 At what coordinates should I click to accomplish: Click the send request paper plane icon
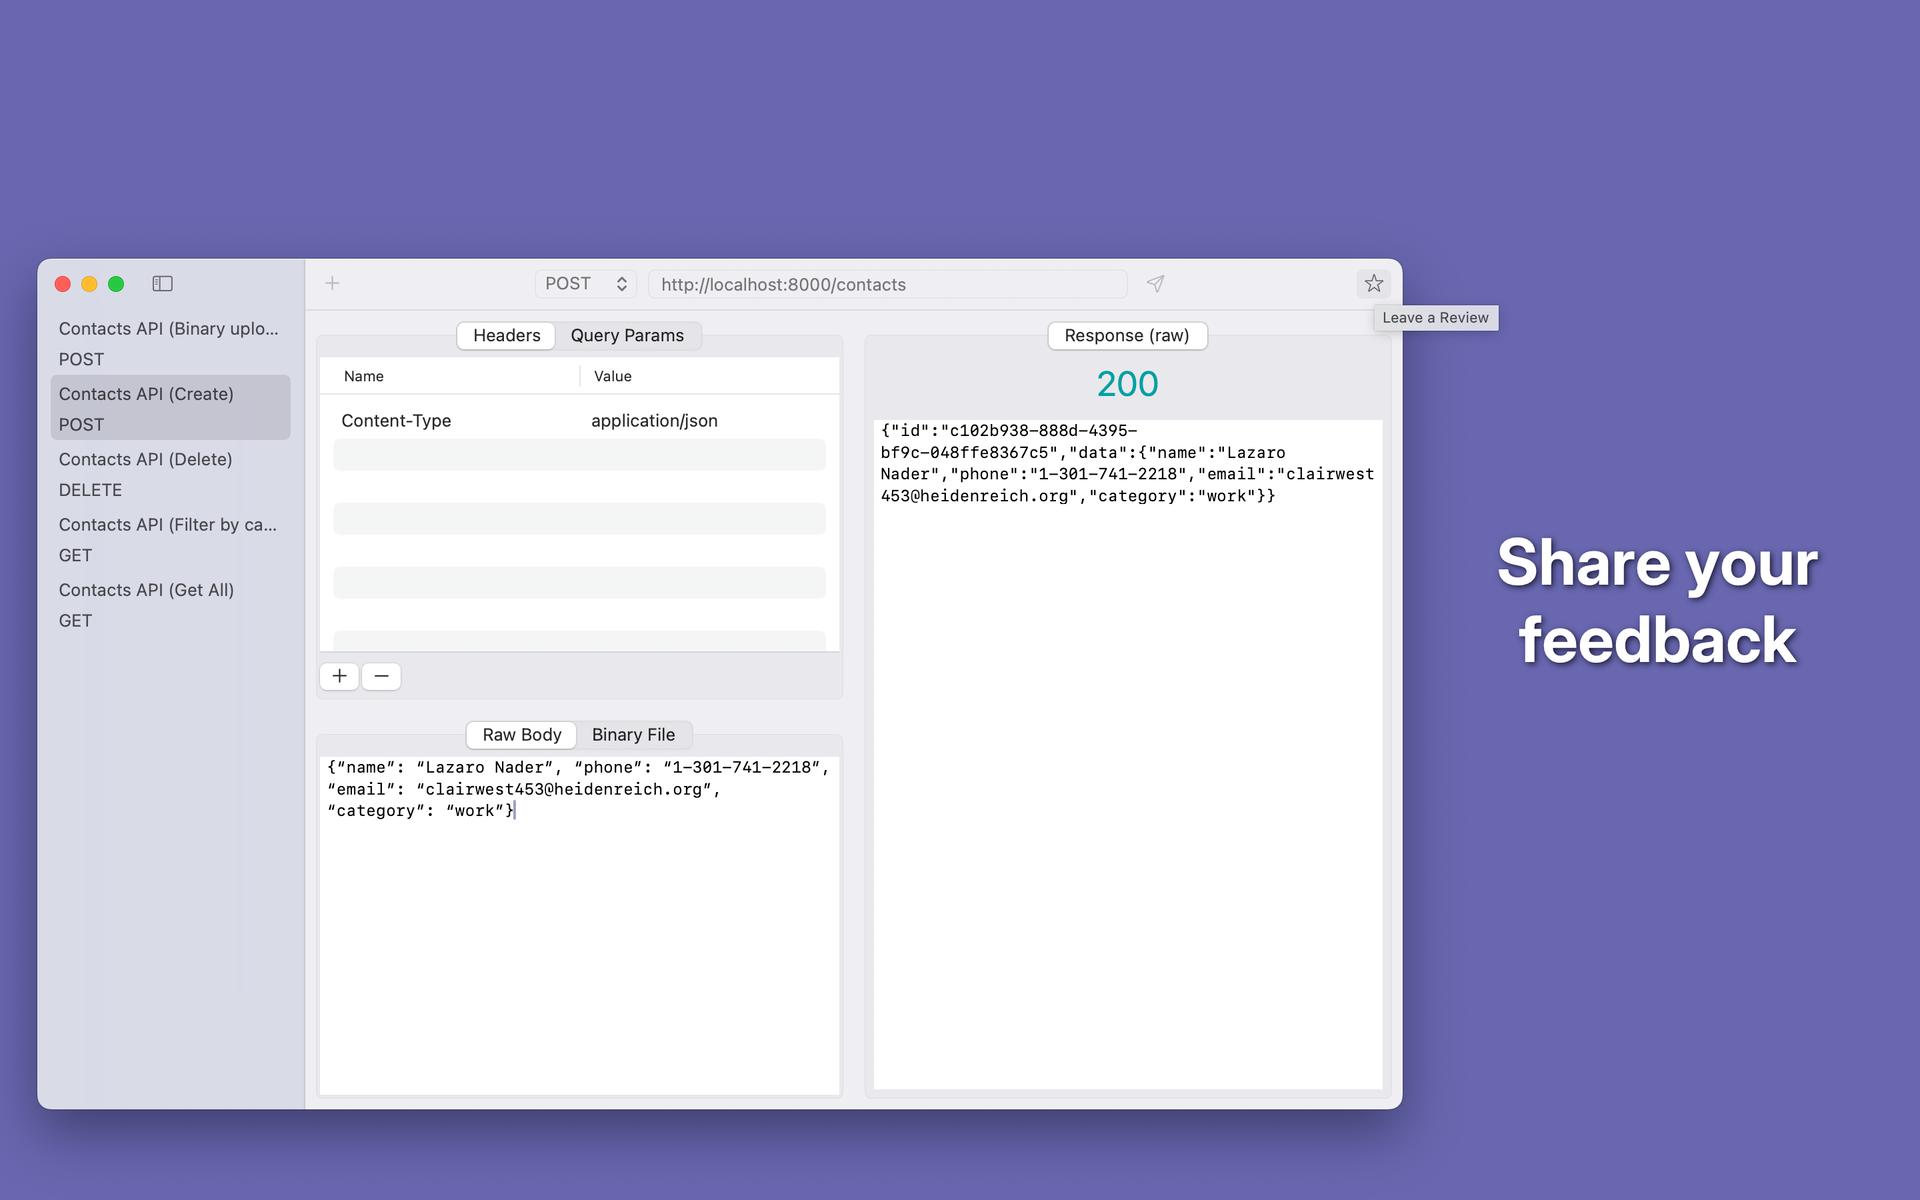pyautogui.click(x=1155, y=284)
